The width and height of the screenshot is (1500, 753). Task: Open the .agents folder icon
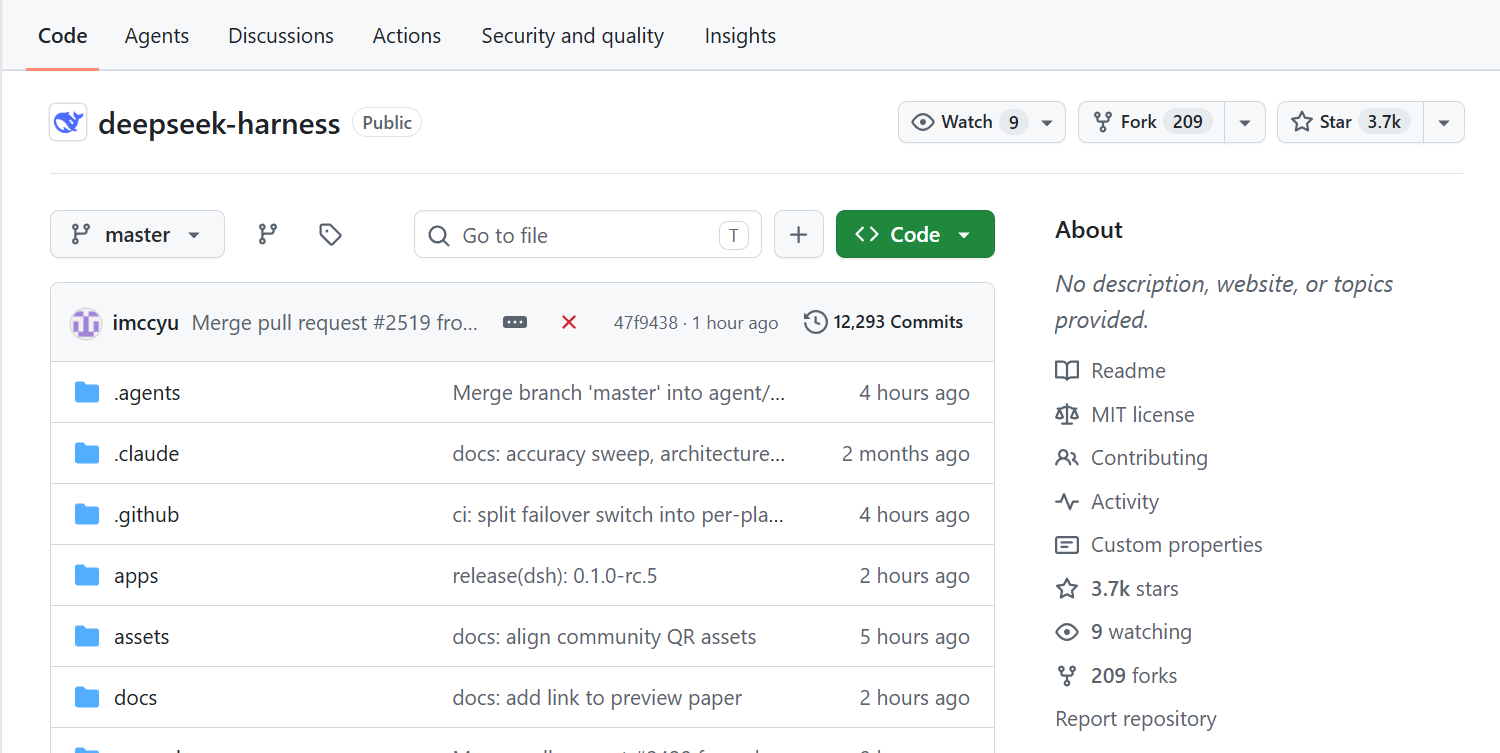[x=87, y=392]
